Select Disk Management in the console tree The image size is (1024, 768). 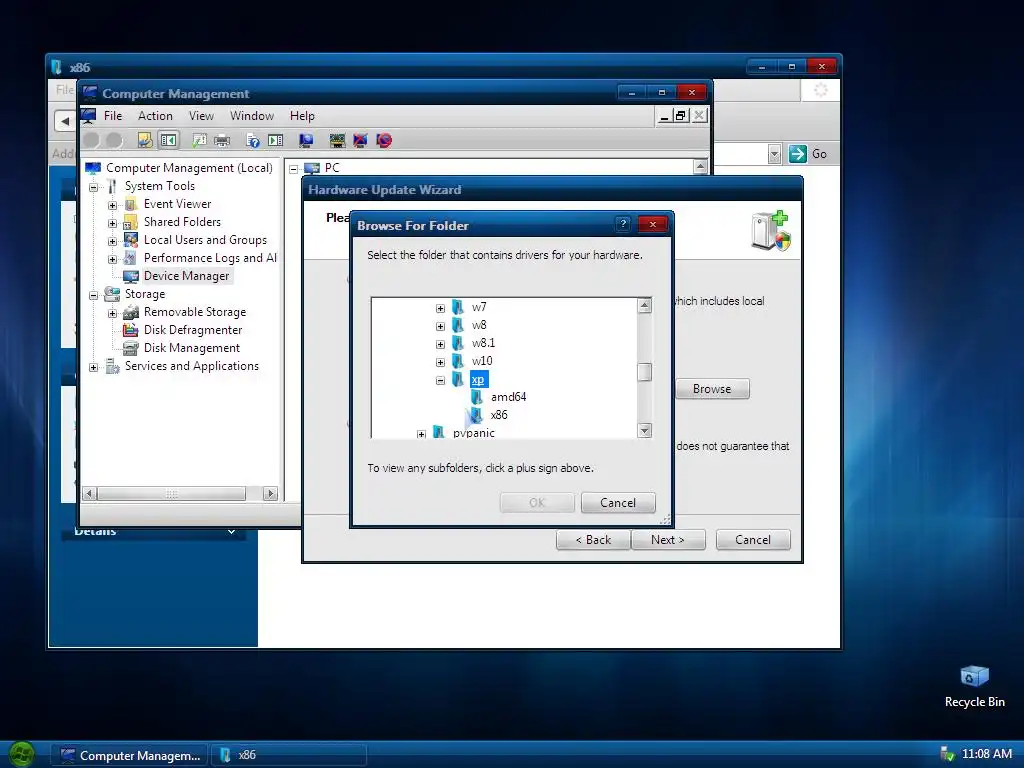pyautogui.click(x=191, y=348)
